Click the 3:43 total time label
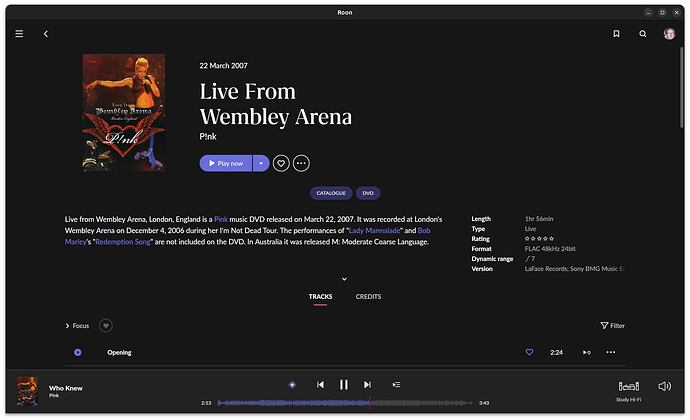The image size is (690, 420). [x=484, y=403]
